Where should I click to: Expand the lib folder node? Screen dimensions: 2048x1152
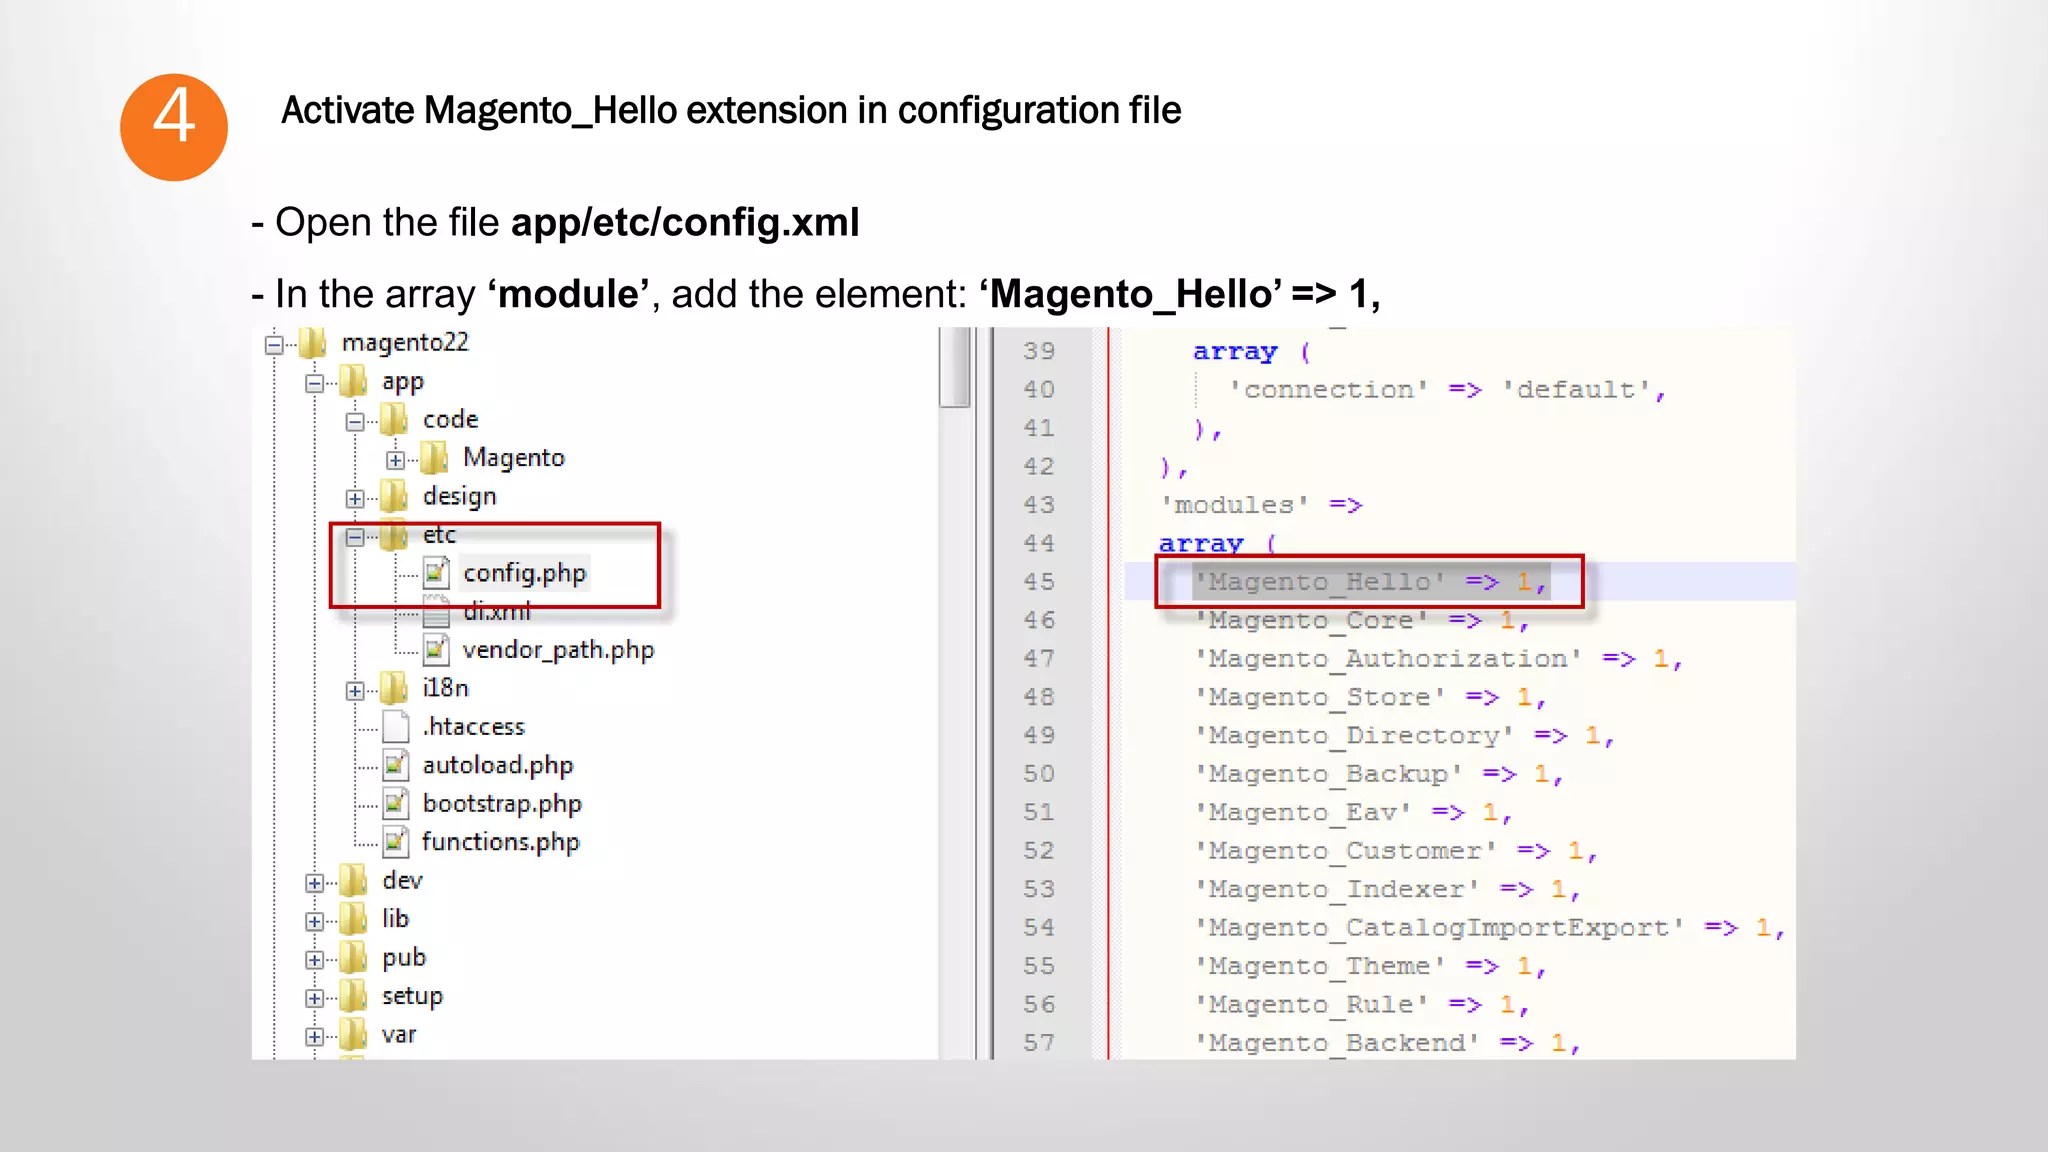pos(314,921)
